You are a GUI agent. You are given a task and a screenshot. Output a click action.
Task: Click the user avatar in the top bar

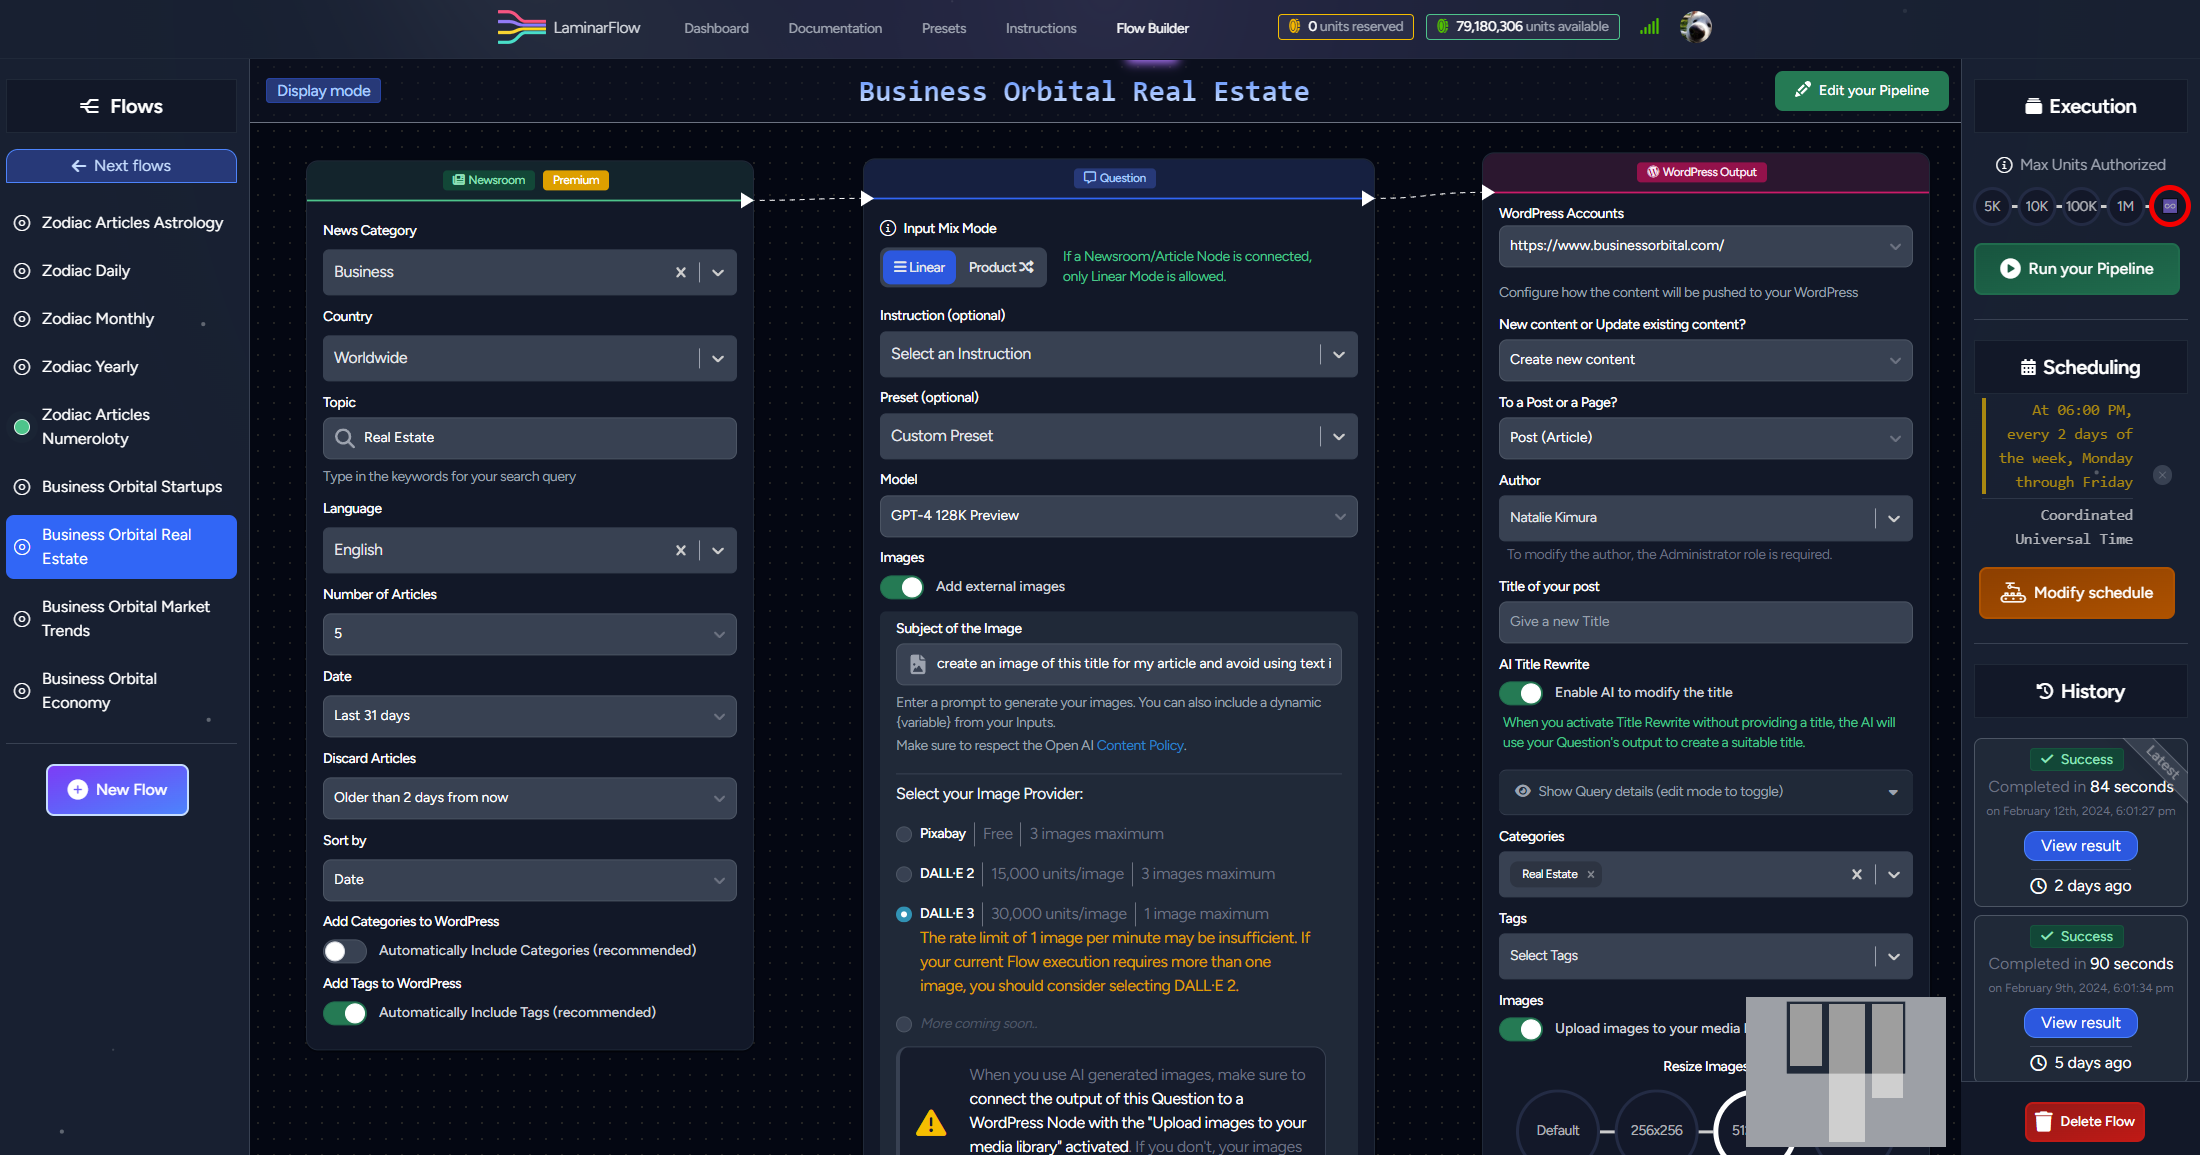(1696, 27)
